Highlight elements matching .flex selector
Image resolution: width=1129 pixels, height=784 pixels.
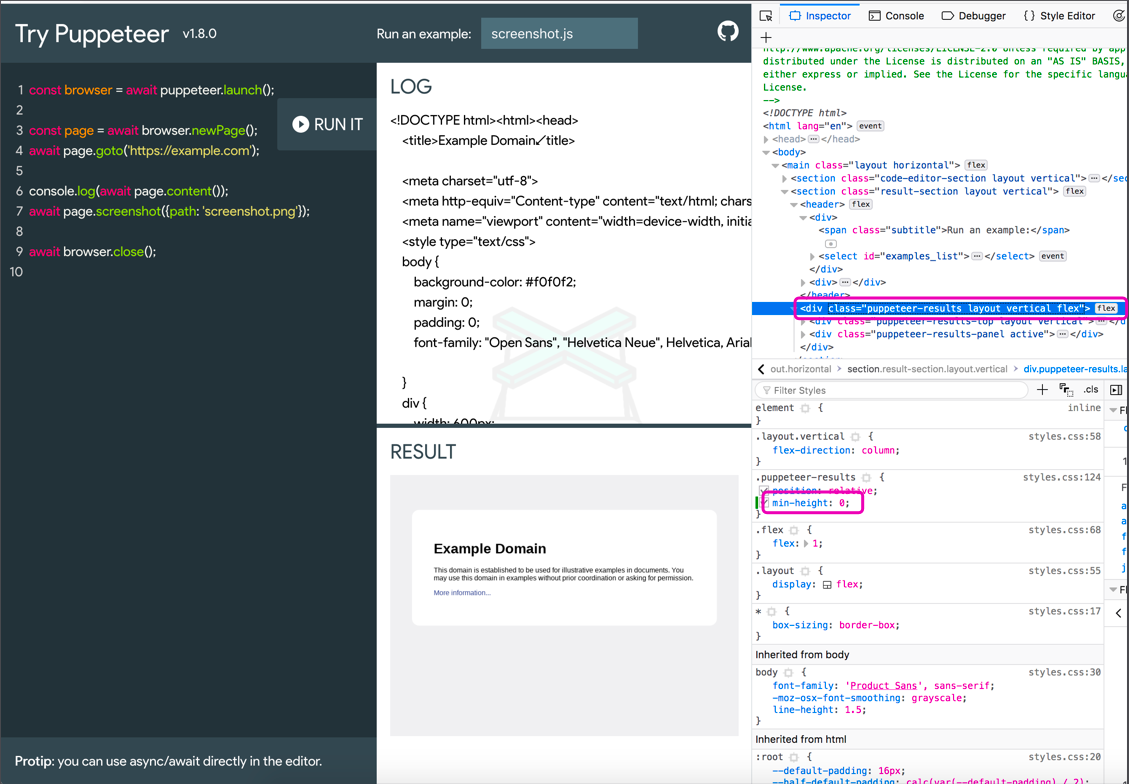[x=793, y=530]
